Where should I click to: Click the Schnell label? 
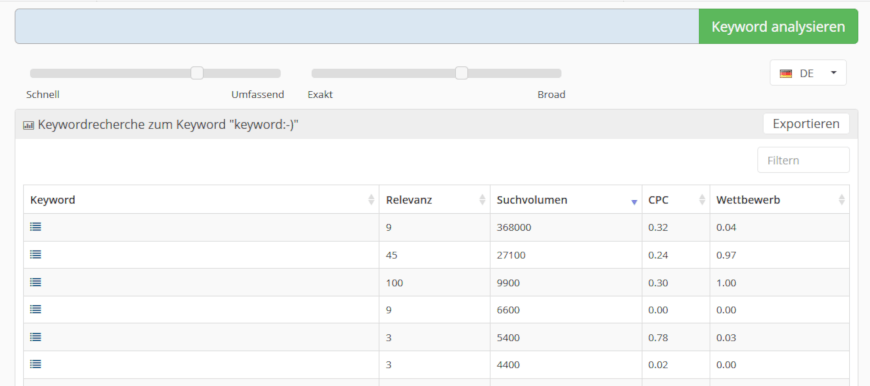point(43,94)
